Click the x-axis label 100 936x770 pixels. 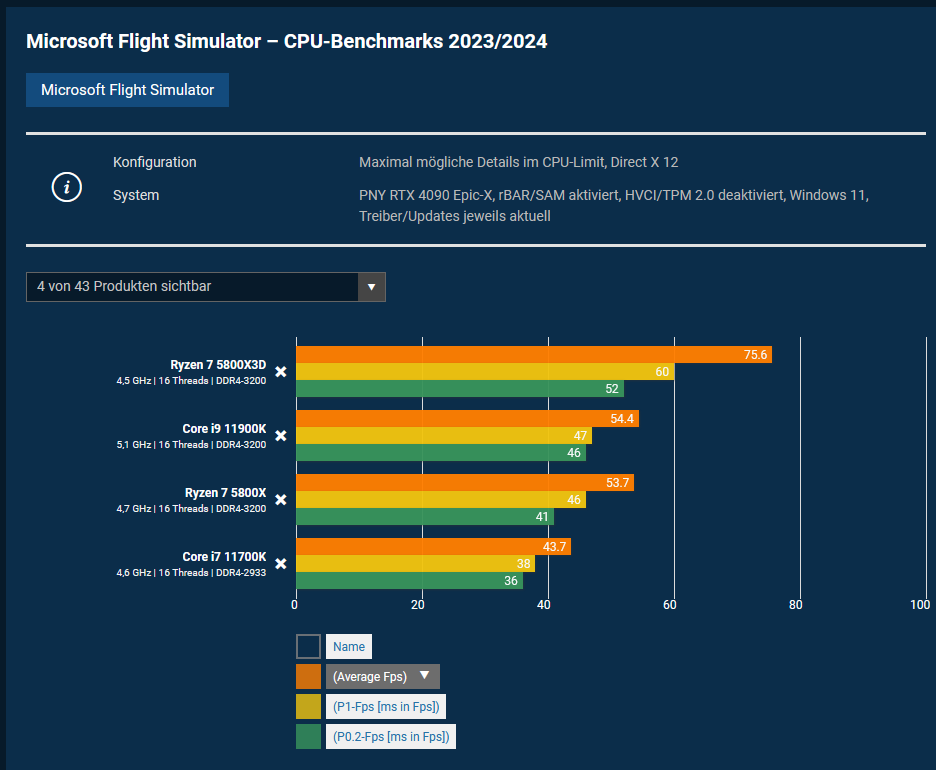coord(920,605)
